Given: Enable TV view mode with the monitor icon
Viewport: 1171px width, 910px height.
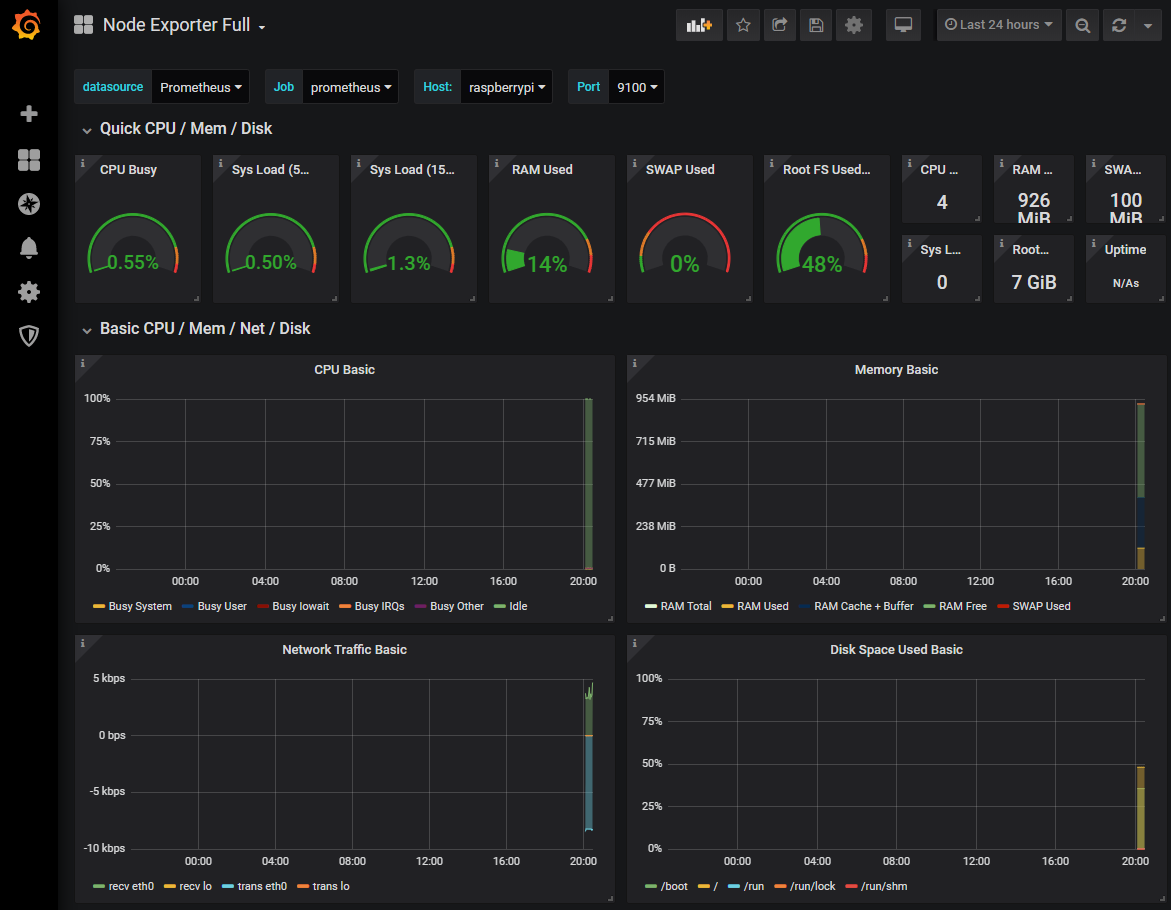Looking at the screenshot, I should 903,25.
